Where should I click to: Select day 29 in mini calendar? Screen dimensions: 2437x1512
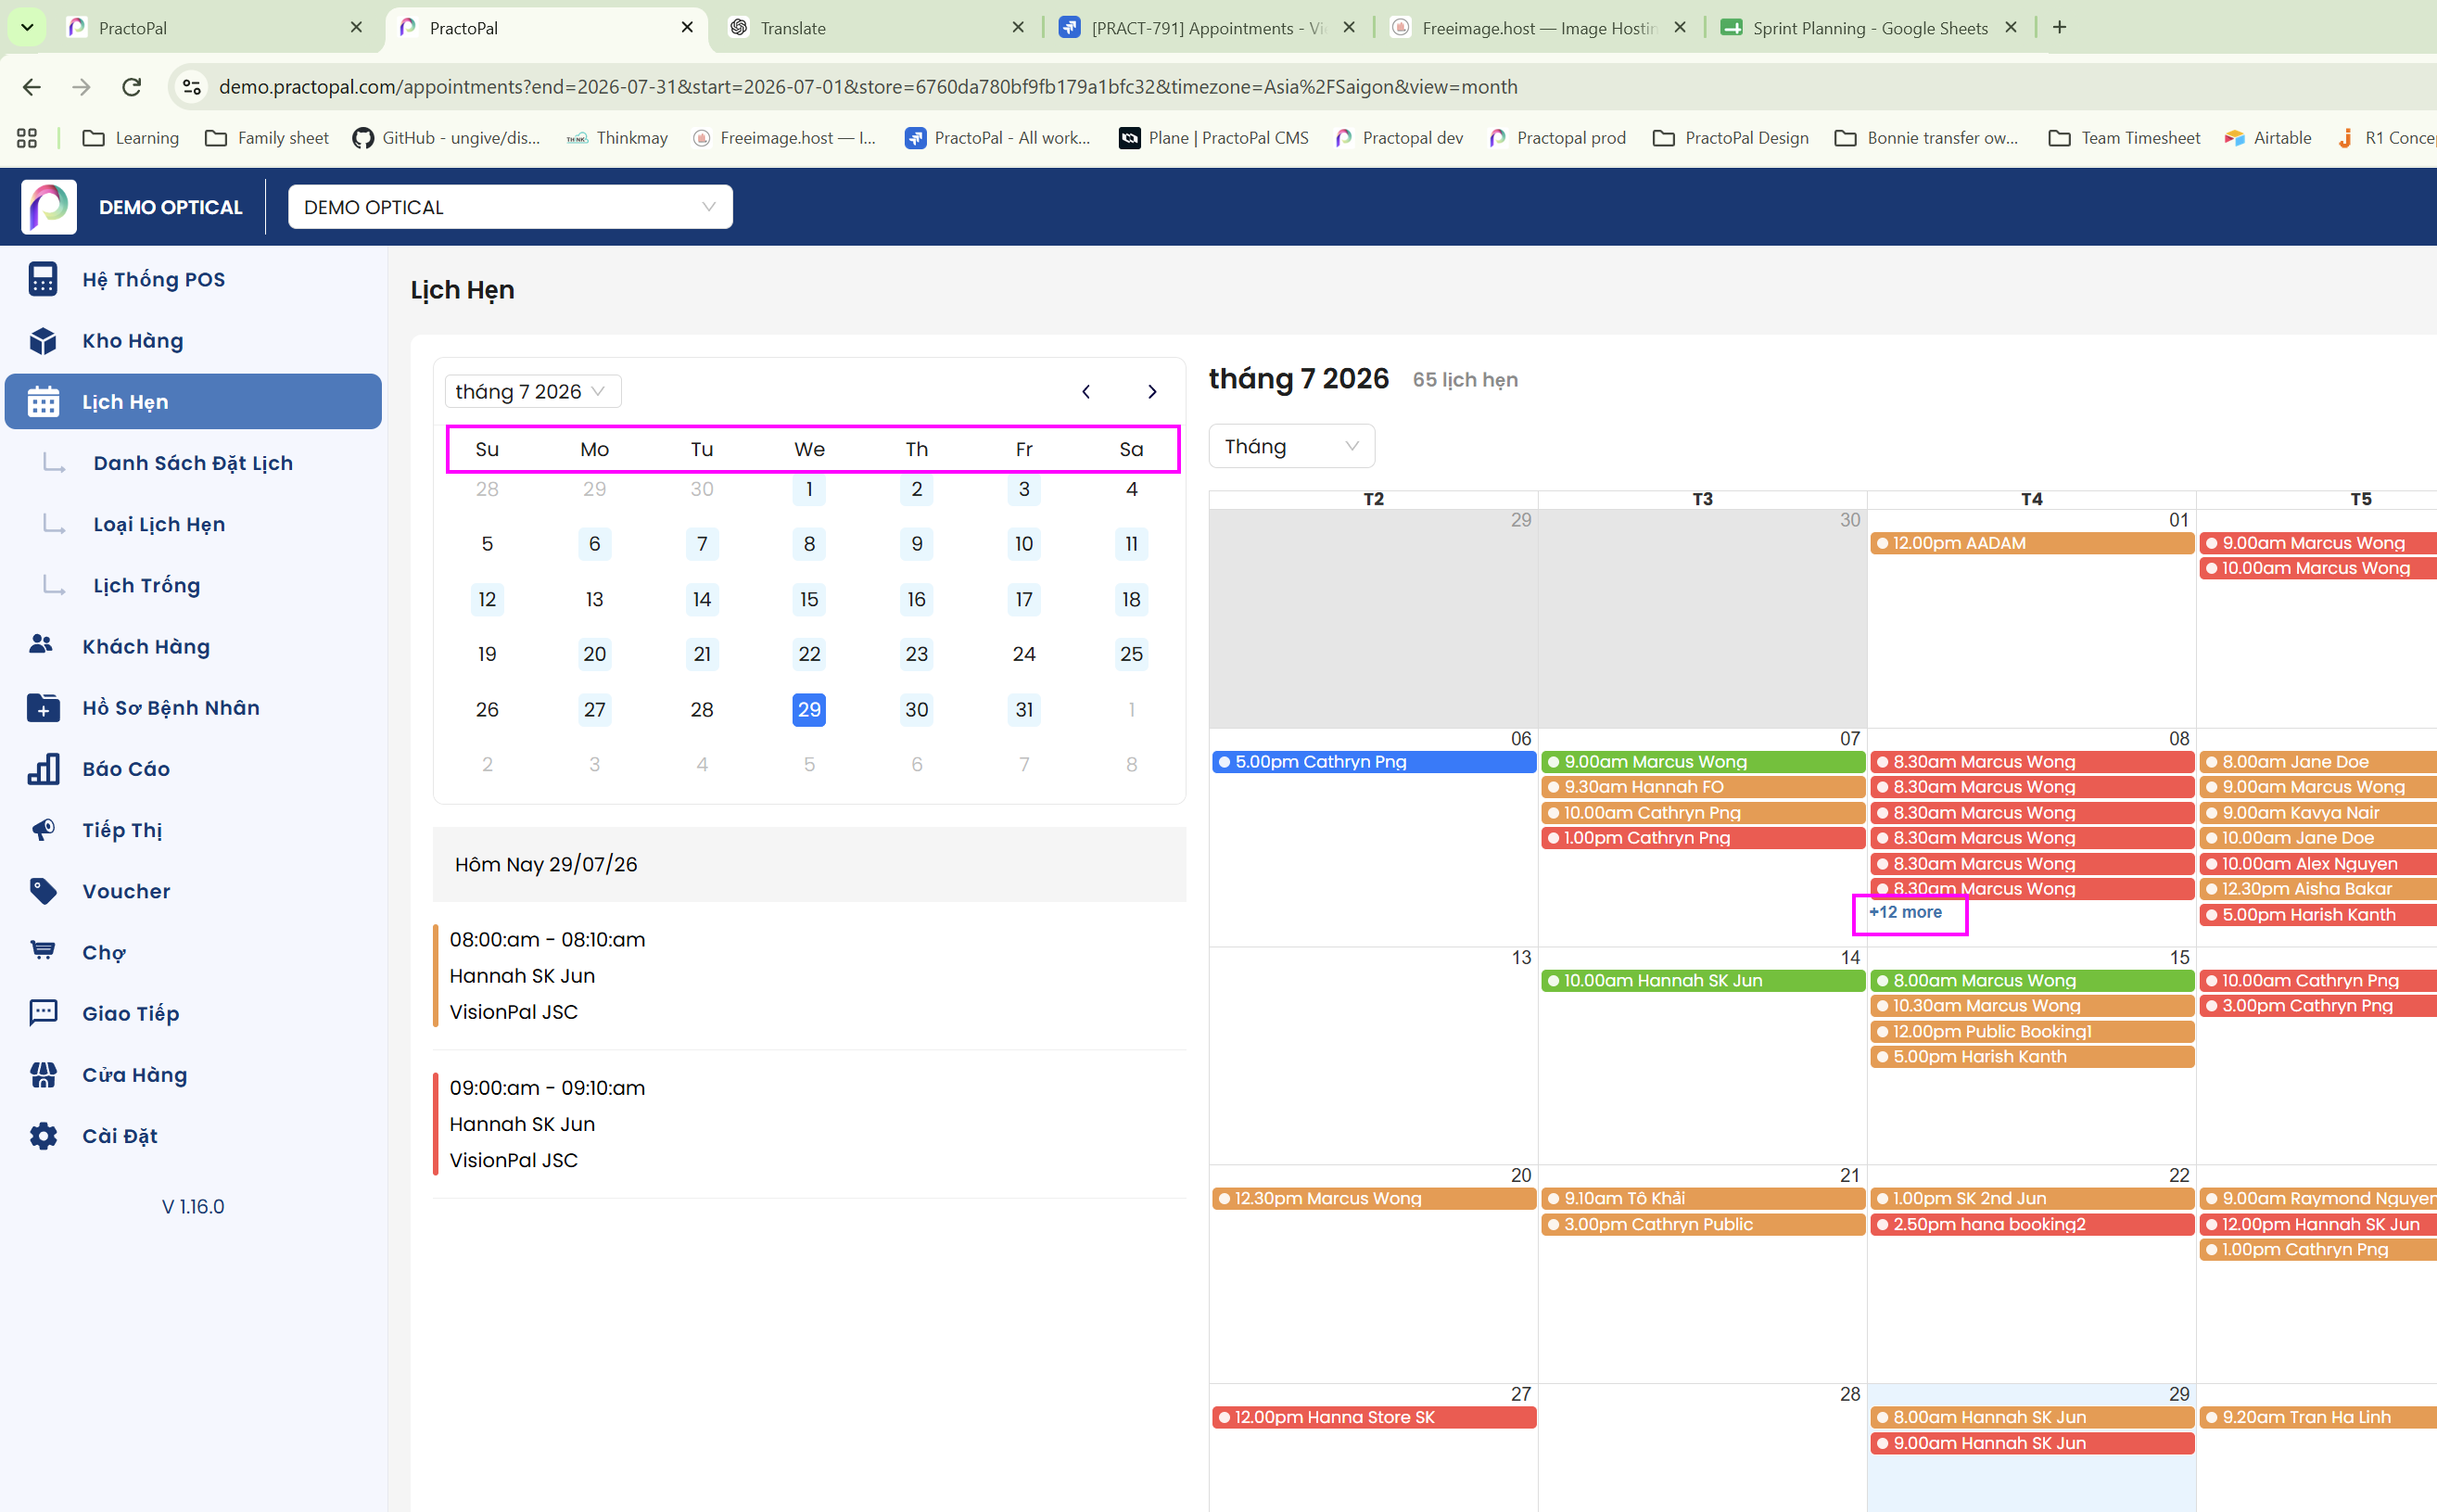coord(809,710)
